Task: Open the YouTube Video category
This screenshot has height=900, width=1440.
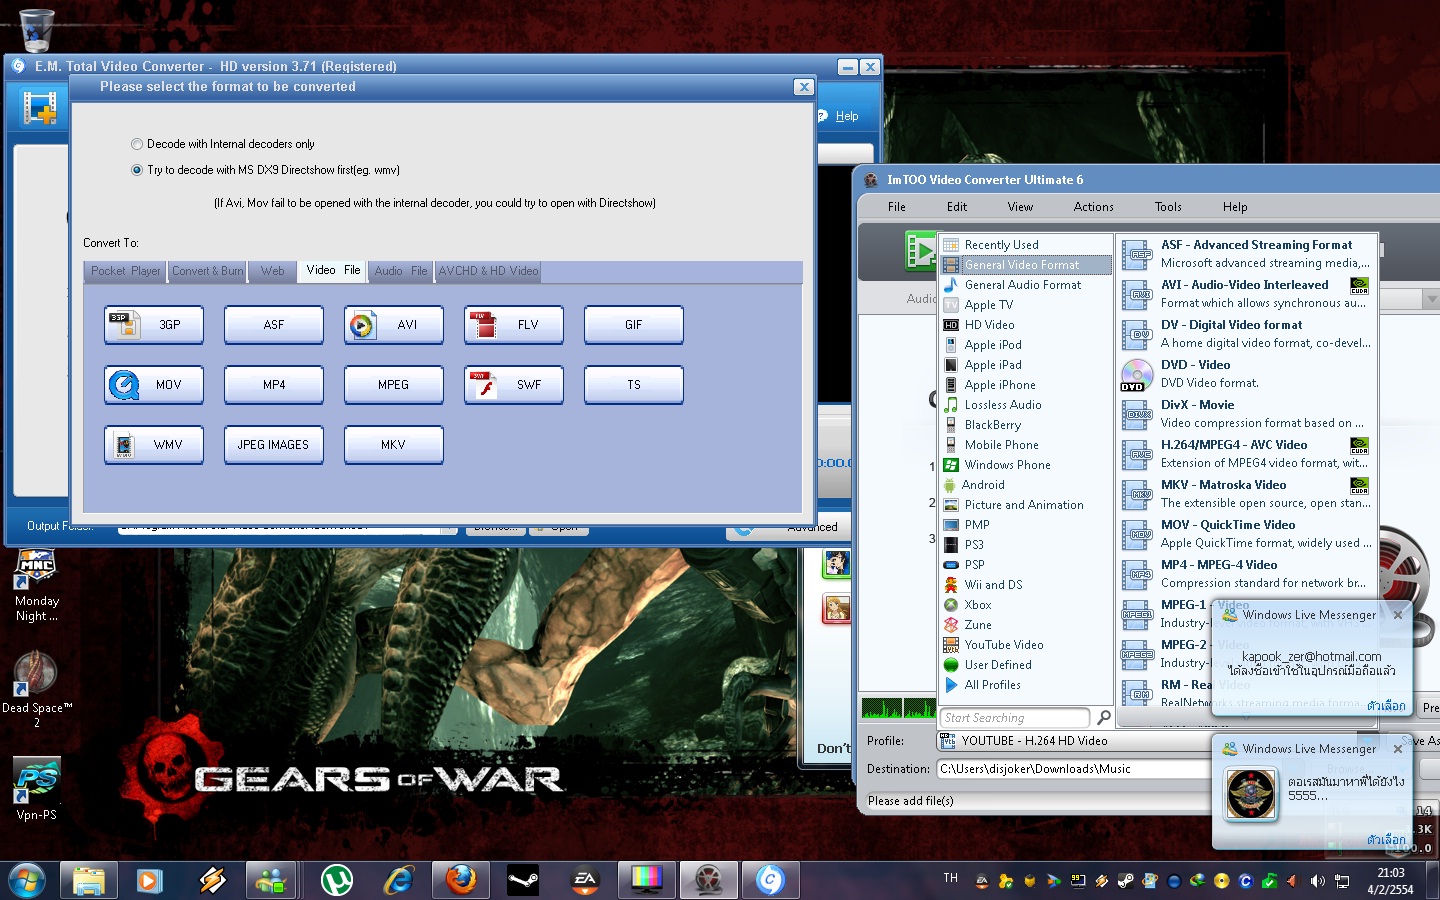Action: tap(1026, 645)
